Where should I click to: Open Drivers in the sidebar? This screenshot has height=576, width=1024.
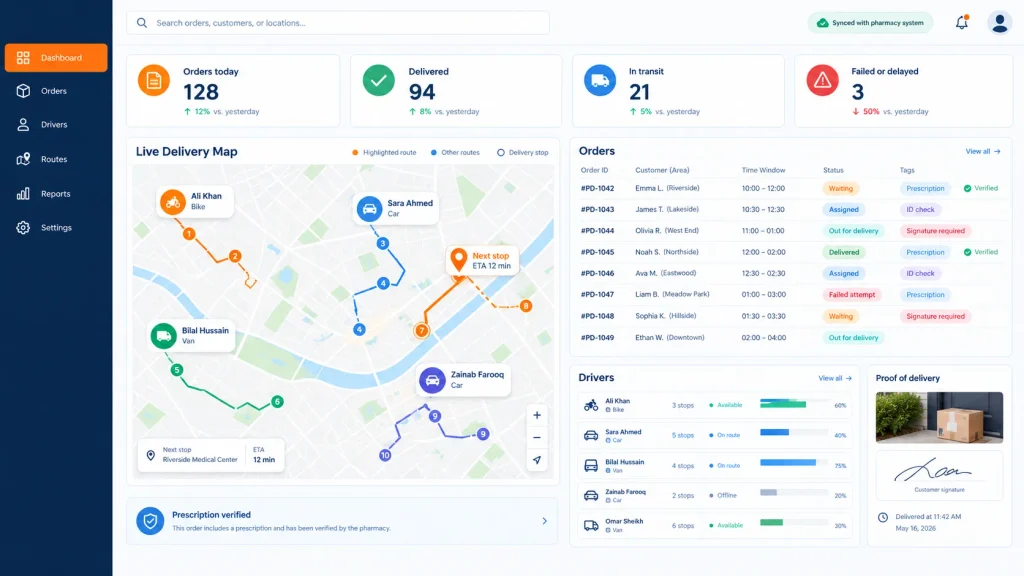pos(56,124)
